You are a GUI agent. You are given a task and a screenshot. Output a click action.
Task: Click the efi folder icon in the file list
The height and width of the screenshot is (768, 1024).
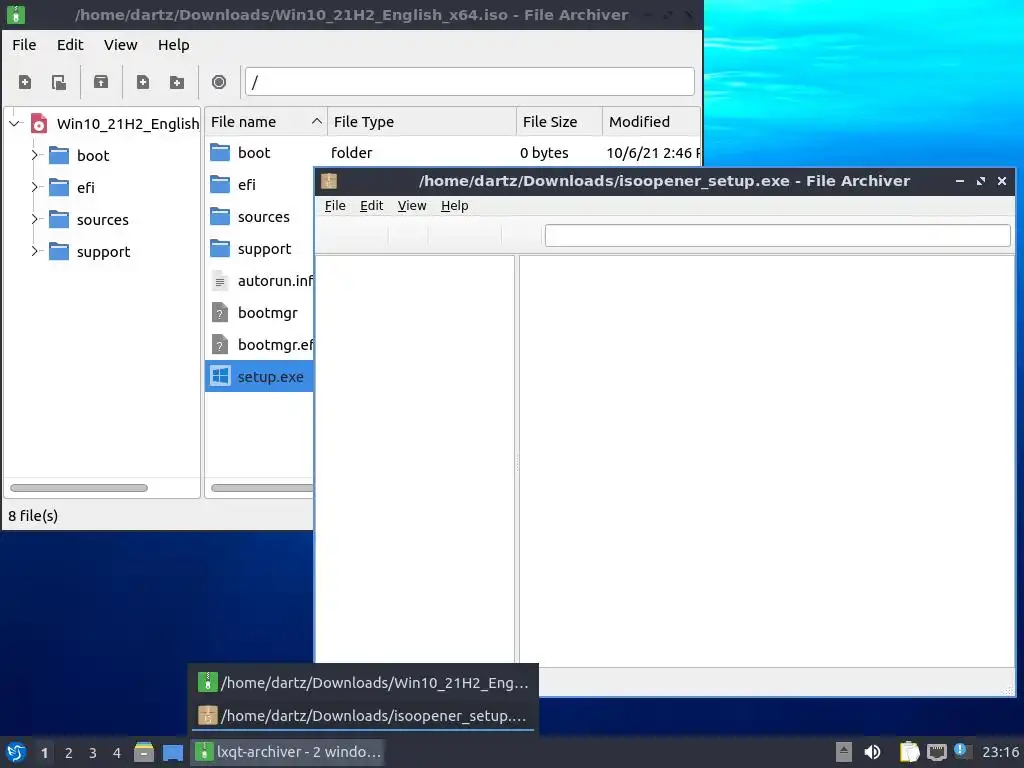[220, 185]
